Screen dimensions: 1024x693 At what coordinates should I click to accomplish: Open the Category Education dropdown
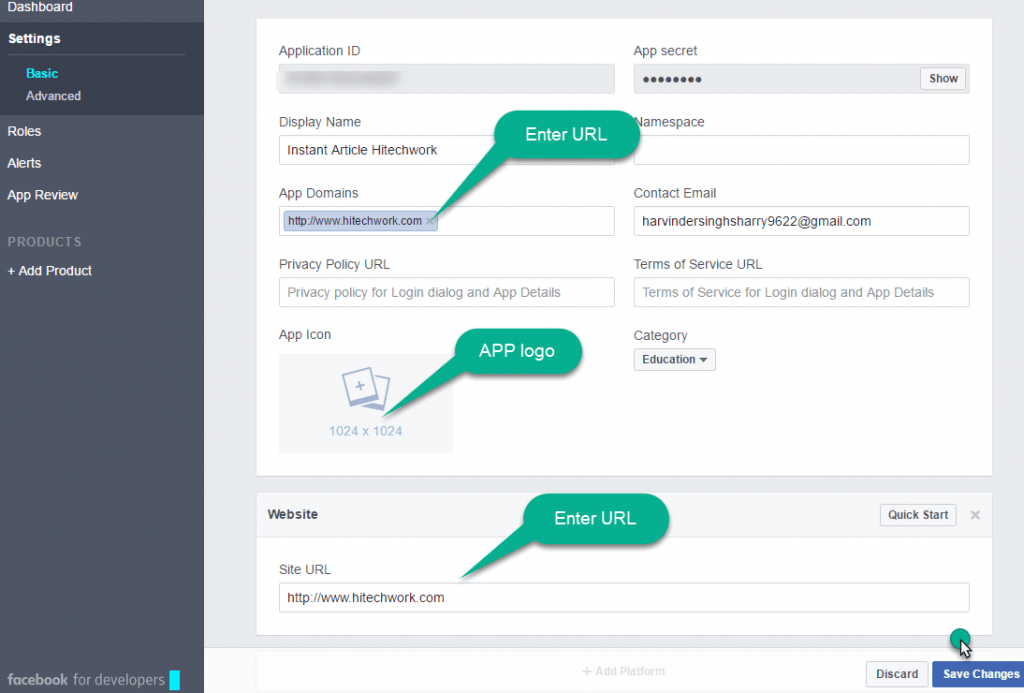tap(675, 359)
